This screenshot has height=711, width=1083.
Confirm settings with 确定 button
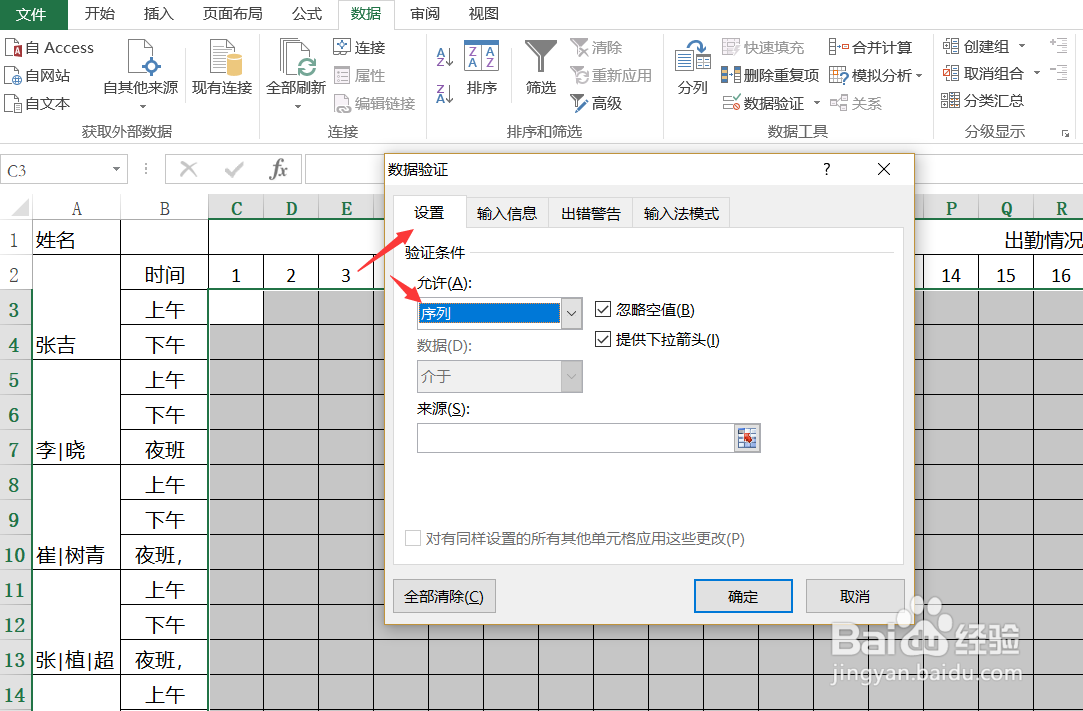point(743,596)
